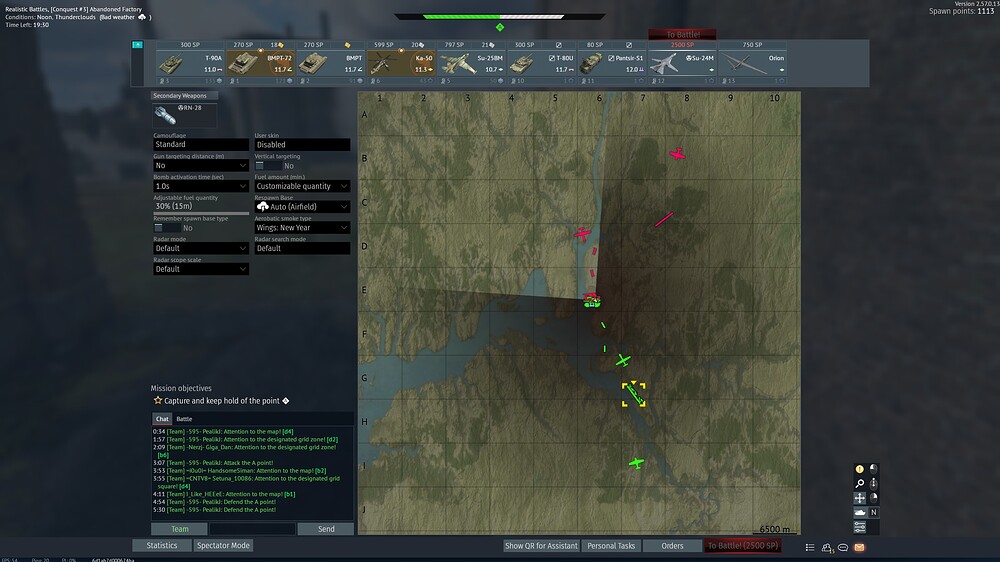Click the yellow-bracketed spawn marker on map
Image resolution: width=1000 pixels, height=562 pixels.
[633, 394]
